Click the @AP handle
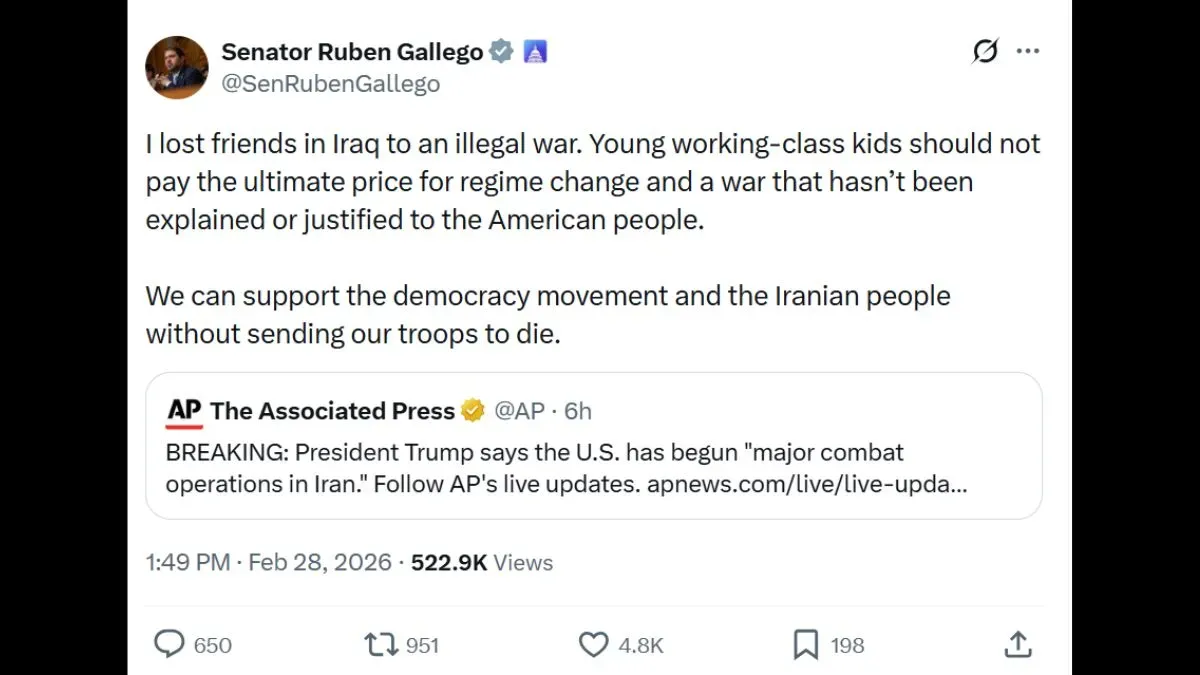Screen dimensions: 1200x675 (520, 411)
